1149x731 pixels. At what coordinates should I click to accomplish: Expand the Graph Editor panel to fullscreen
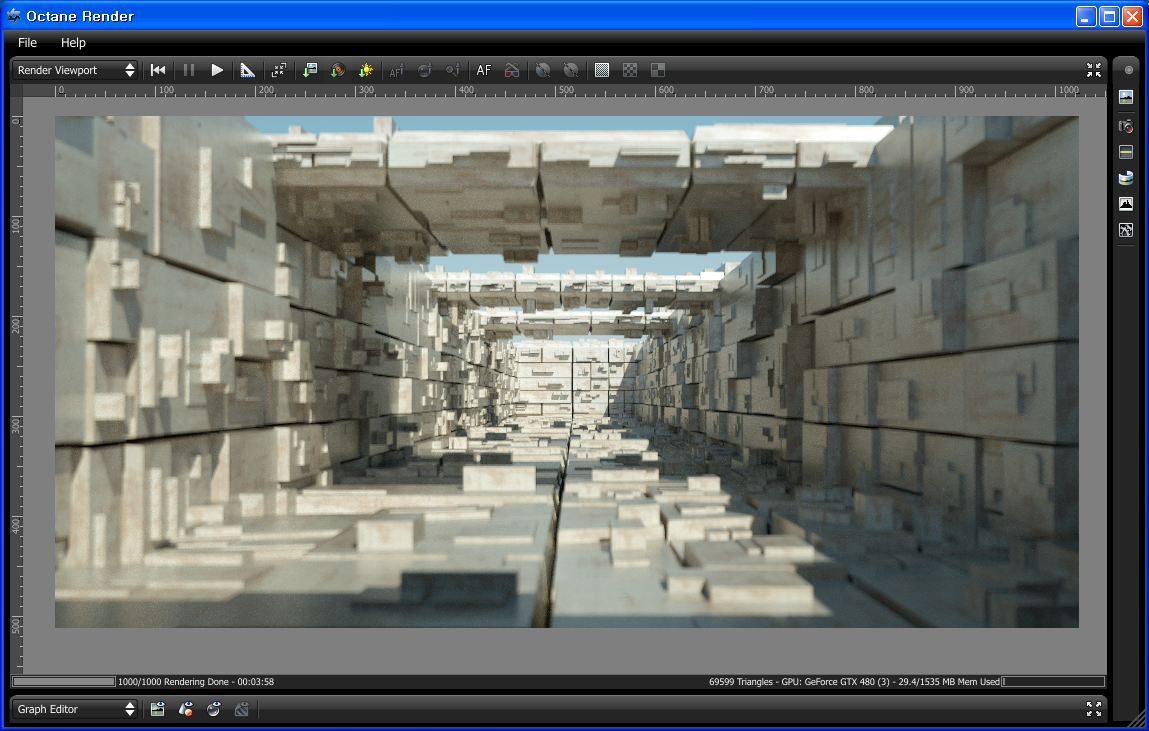click(x=1093, y=708)
